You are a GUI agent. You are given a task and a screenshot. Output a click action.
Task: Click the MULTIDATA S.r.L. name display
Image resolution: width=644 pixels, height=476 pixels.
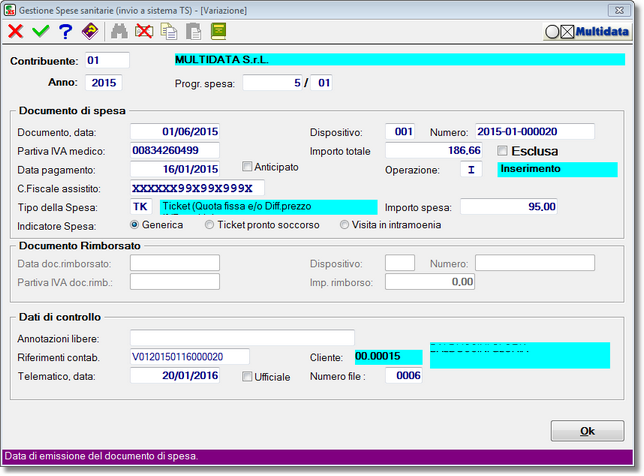pyautogui.click(x=400, y=60)
